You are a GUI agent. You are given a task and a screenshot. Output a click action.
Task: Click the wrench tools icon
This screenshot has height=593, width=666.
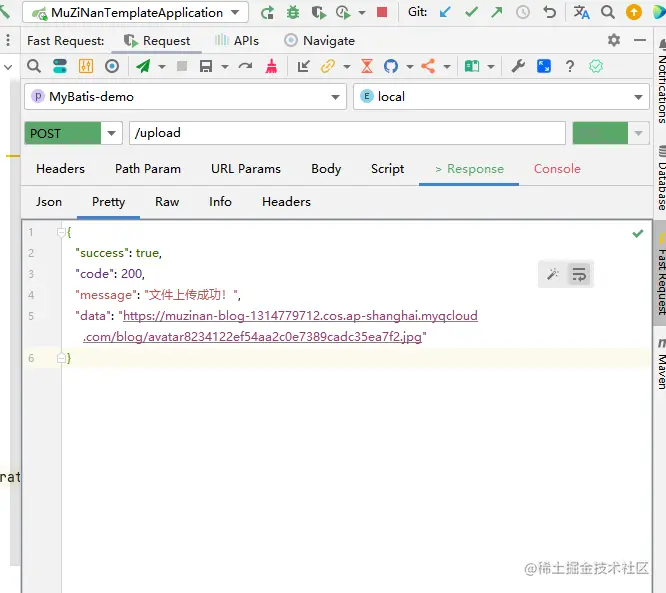[x=518, y=66]
